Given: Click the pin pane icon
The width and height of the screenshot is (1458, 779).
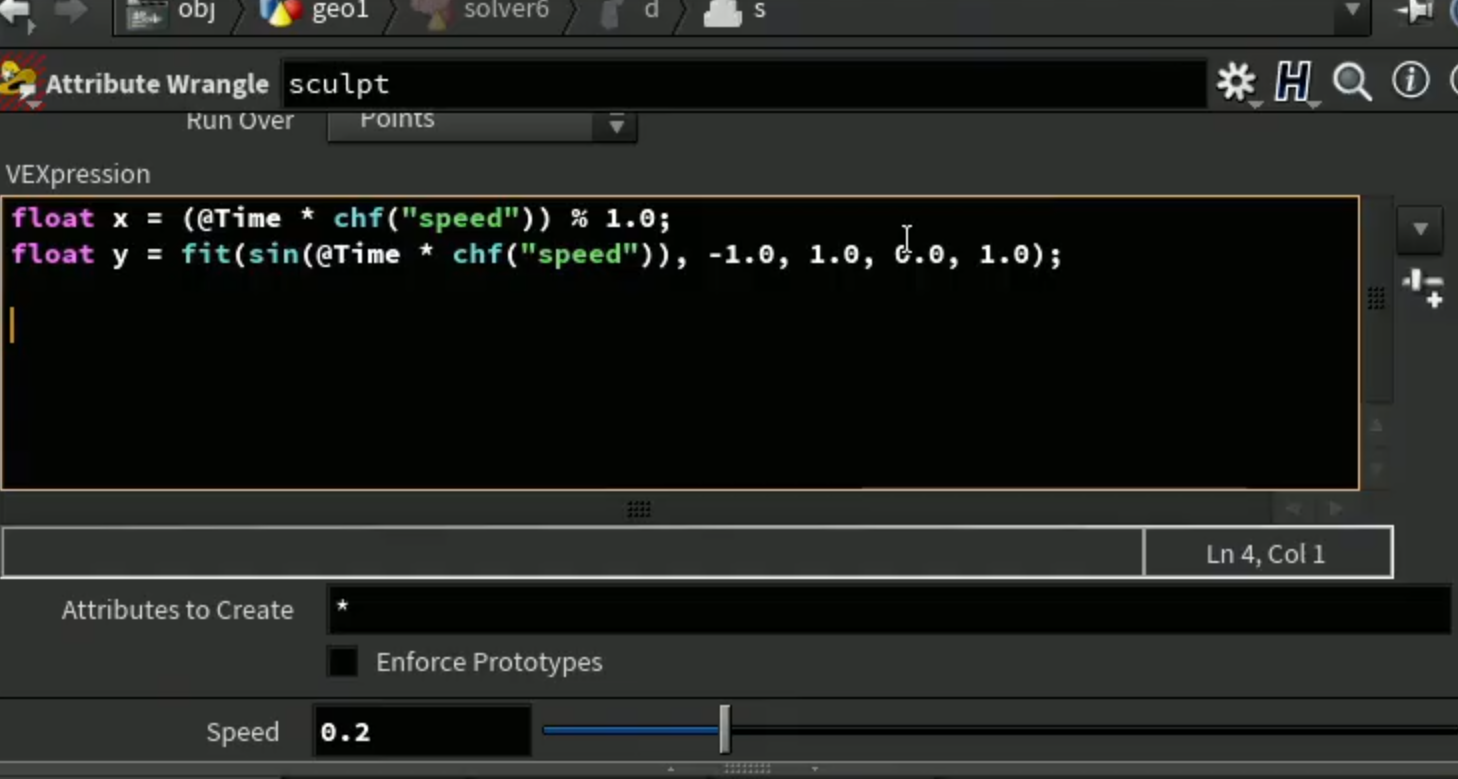Looking at the screenshot, I should click(x=1415, y=11).
